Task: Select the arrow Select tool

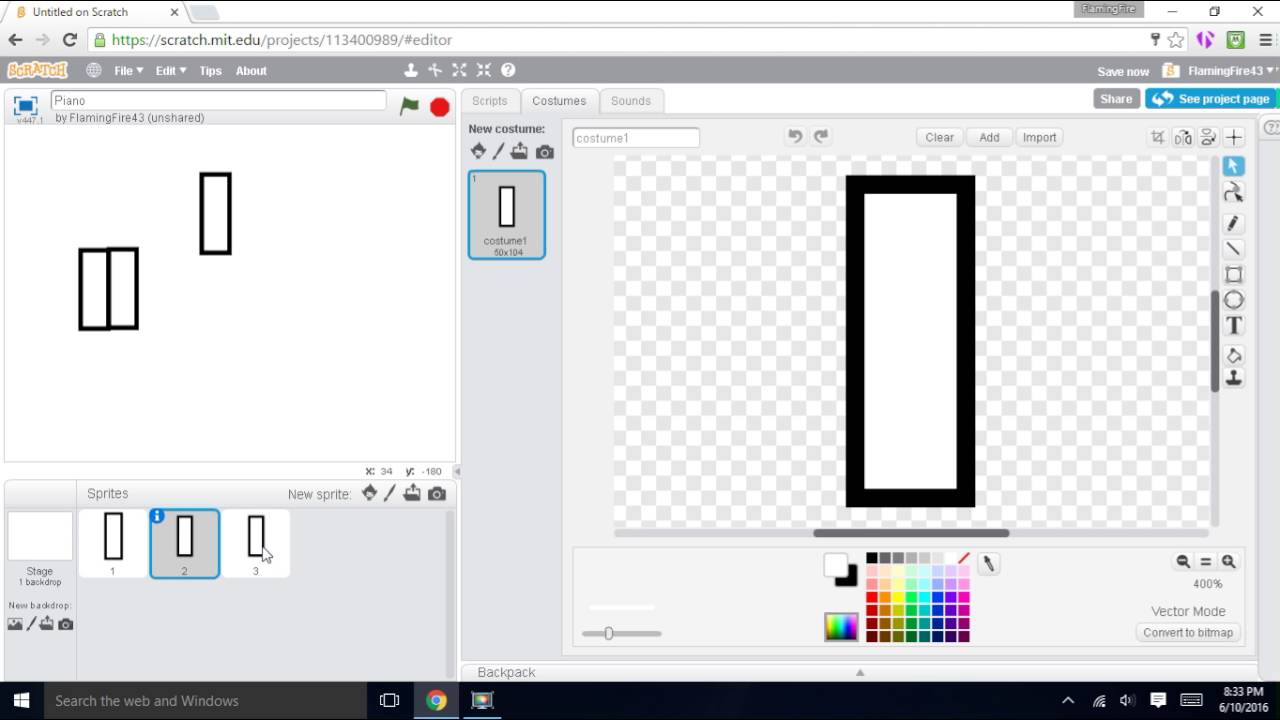Action: pos(1233,166)
